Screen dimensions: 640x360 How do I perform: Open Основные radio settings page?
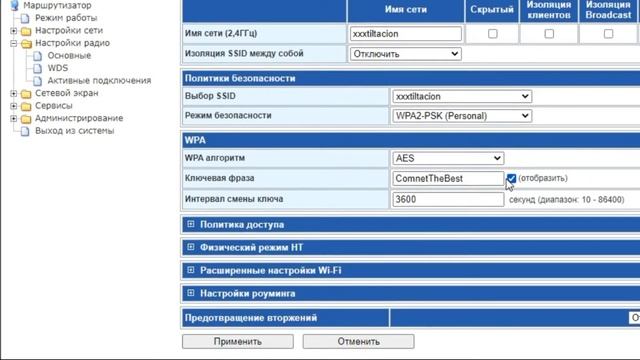pos(69,56)
